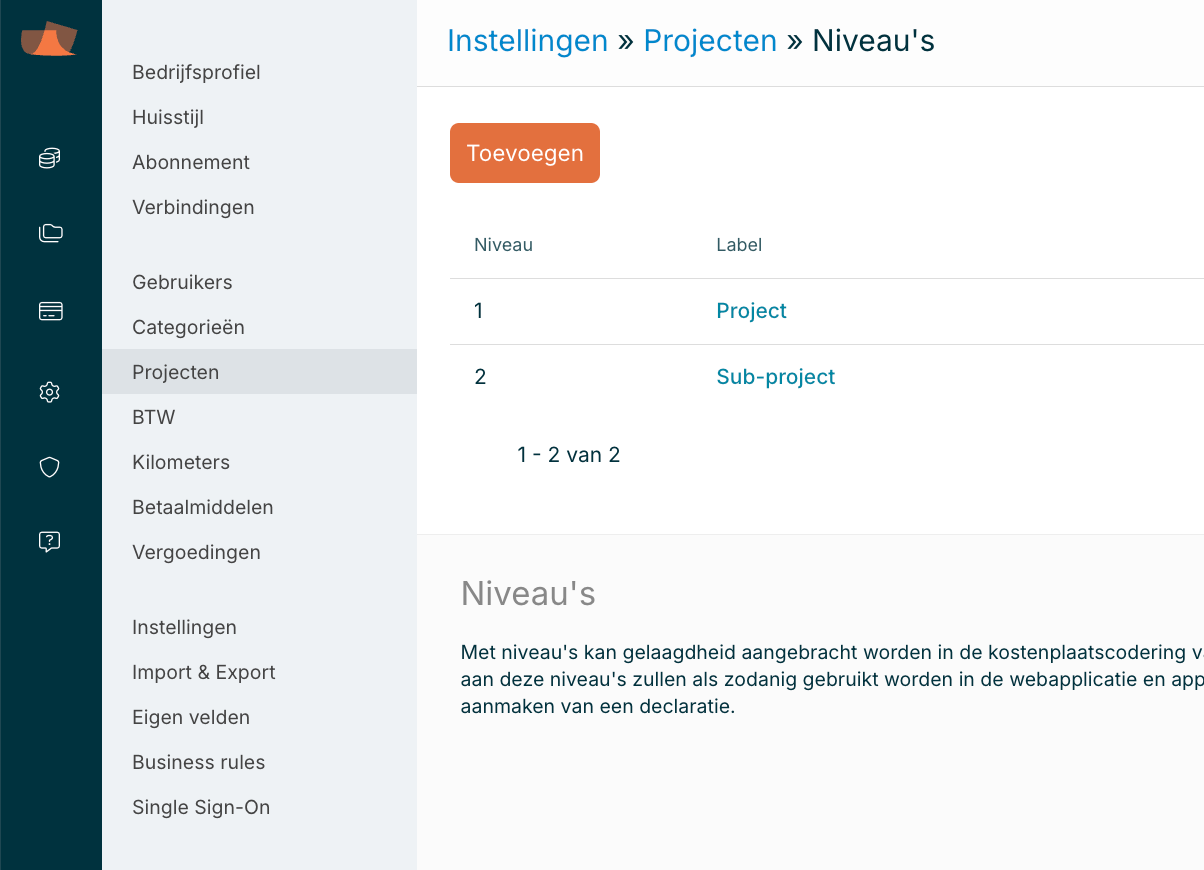Screen dimensions: 1204x870
Task: Click the Toevoegen button
Action: point(525,153)
